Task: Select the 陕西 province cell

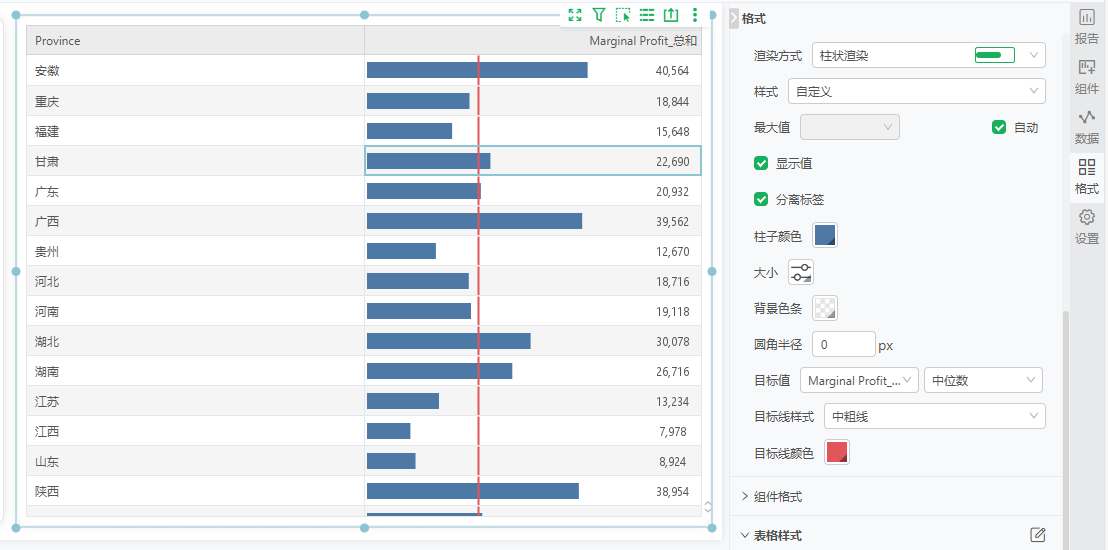Action: point(196,491)
